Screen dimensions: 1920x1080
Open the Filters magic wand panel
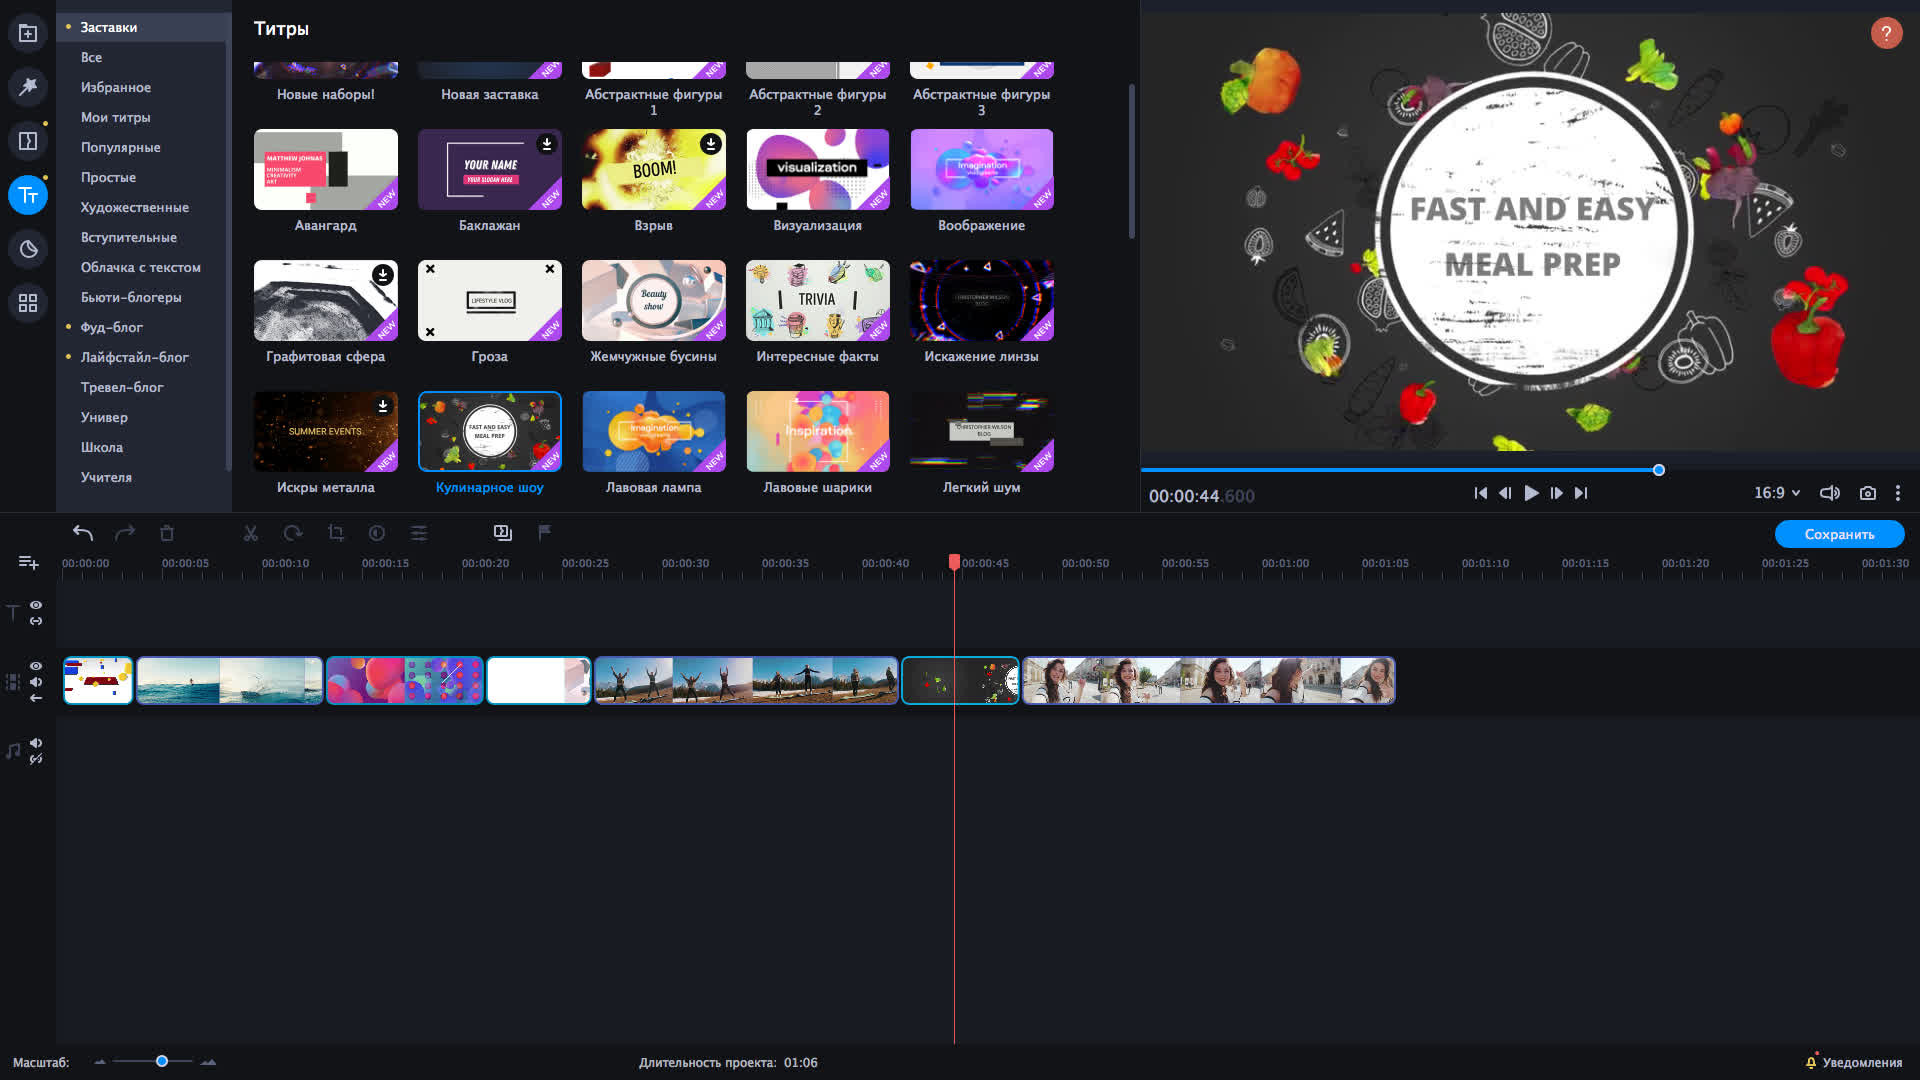[28, 87]
